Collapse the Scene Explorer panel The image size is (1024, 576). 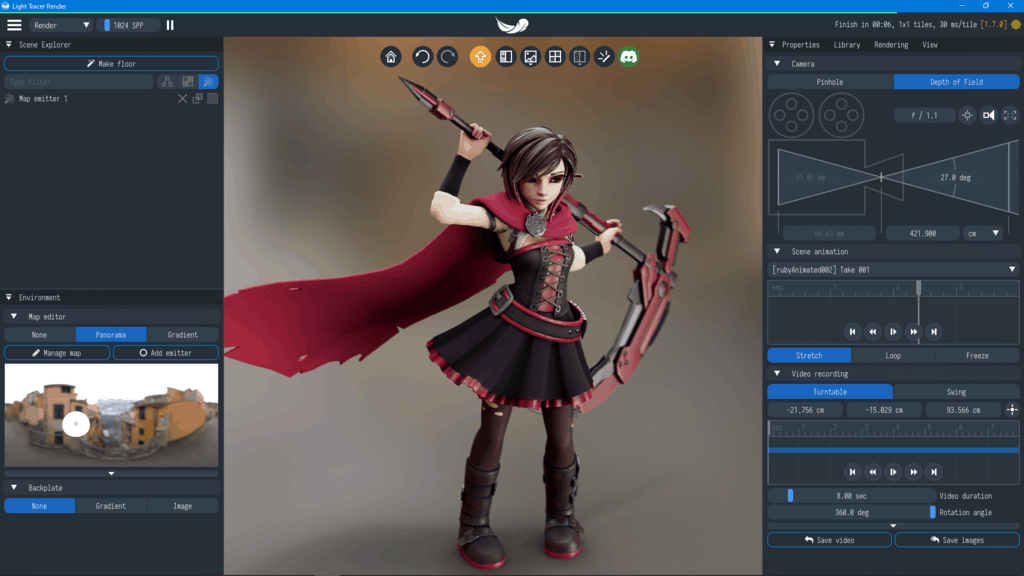(x=8, y=44)
